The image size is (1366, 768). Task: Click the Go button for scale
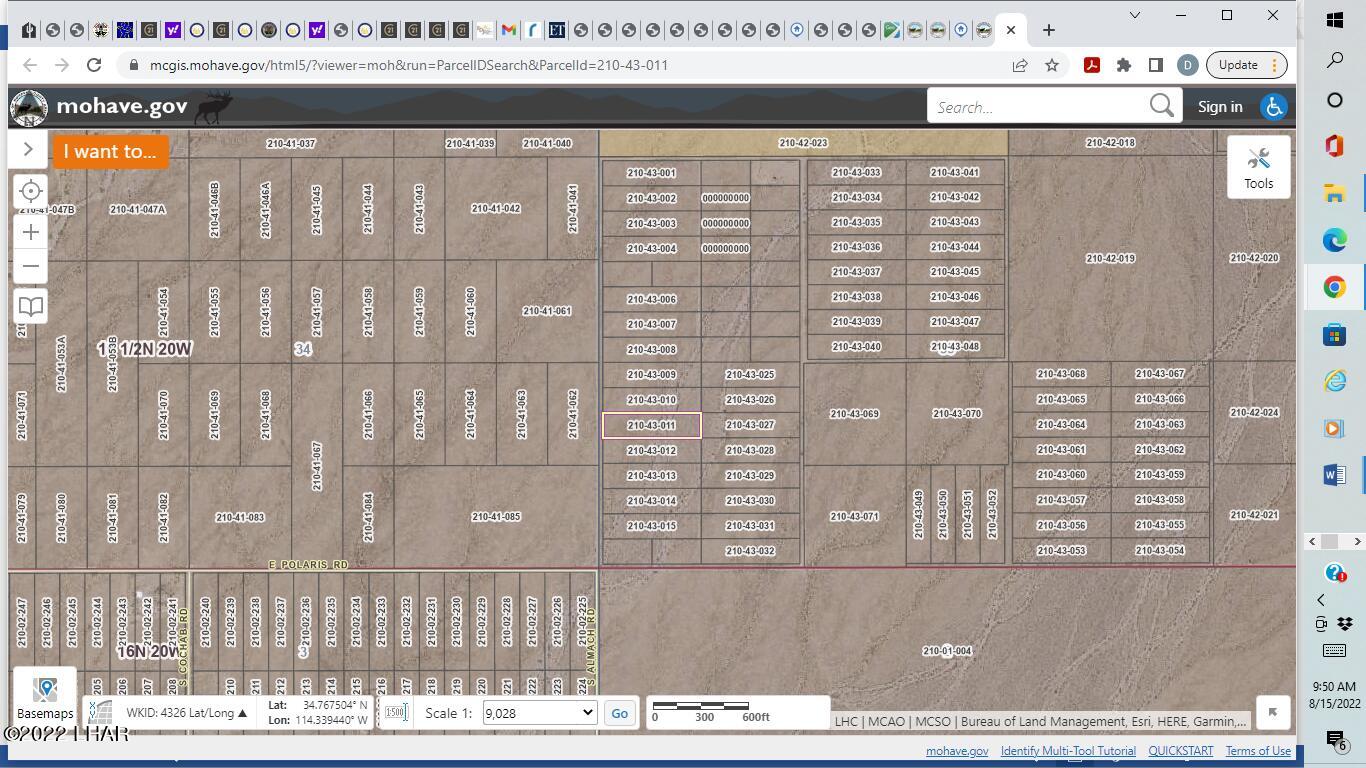point(619,713)
